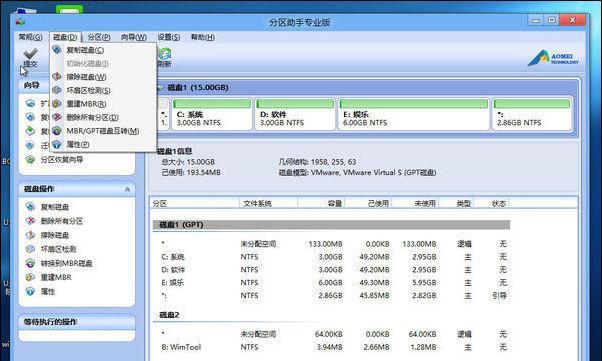This screenshot has width=602, height=361.
Task: Choose 擦除磁盘(W) from the 磁盘 menu
Action: pyautogui.click(x=86, y=77)
